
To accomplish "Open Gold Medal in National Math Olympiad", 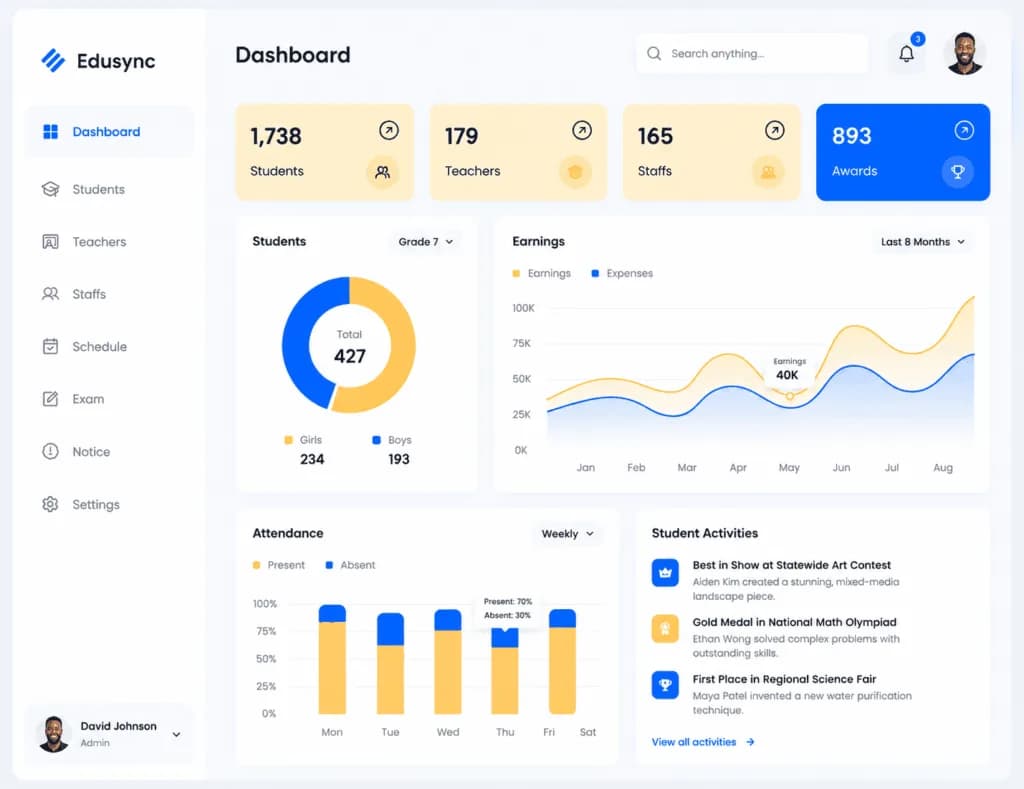I will pos(794,622).
